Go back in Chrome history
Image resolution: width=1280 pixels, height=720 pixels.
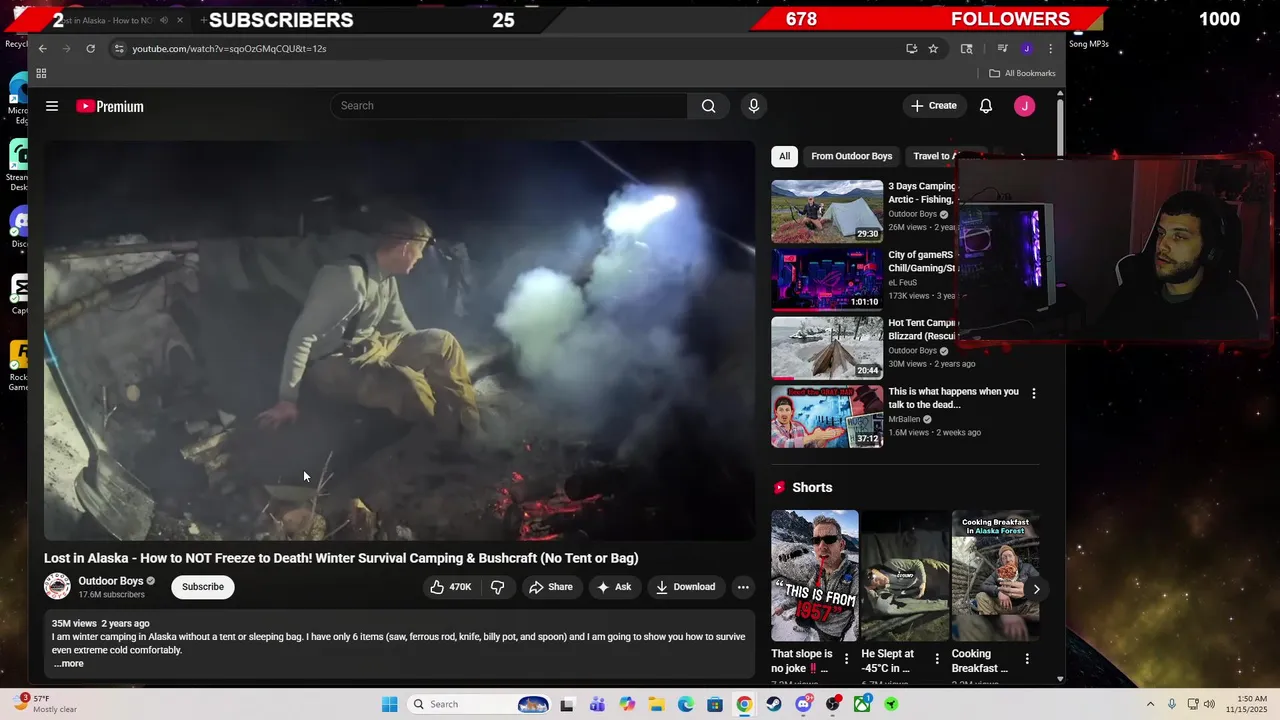tap(42, 48)
